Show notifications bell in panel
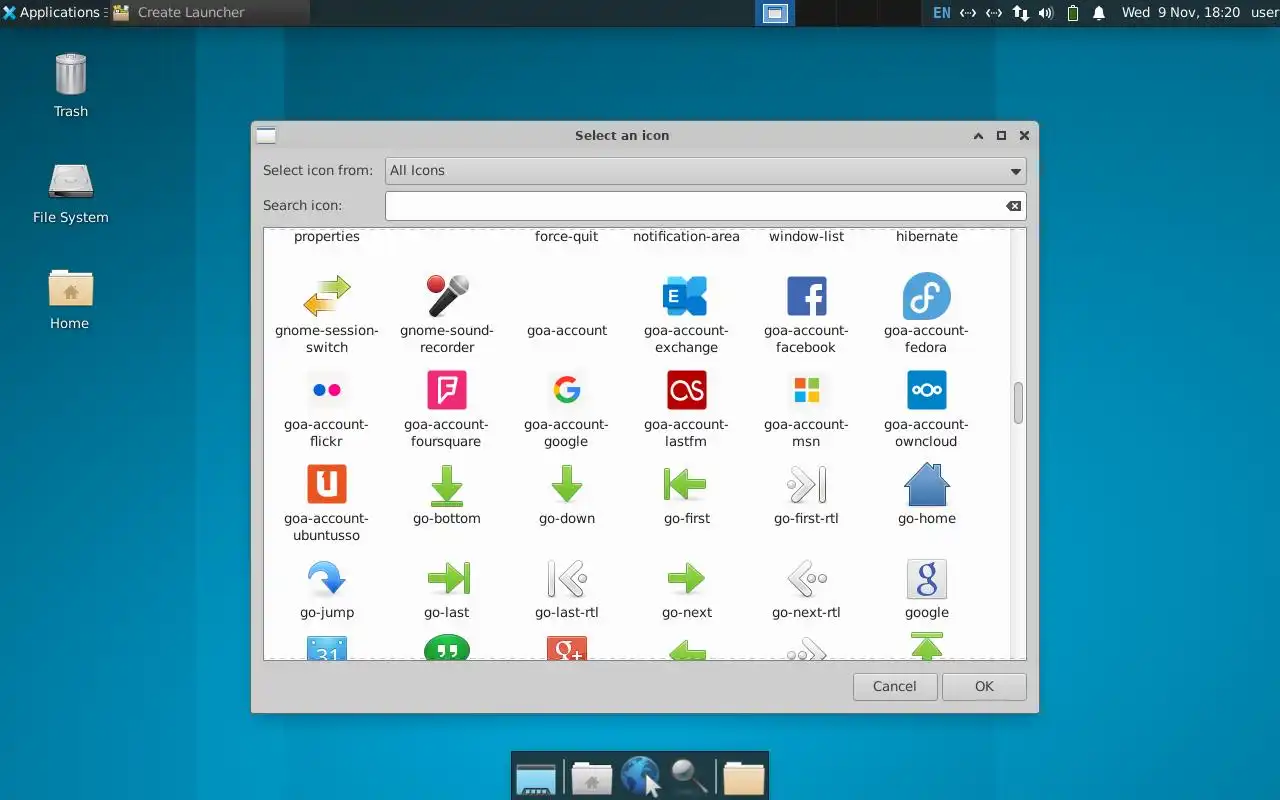Viewport: 1280px width, 800px height. pos(1099,13)
